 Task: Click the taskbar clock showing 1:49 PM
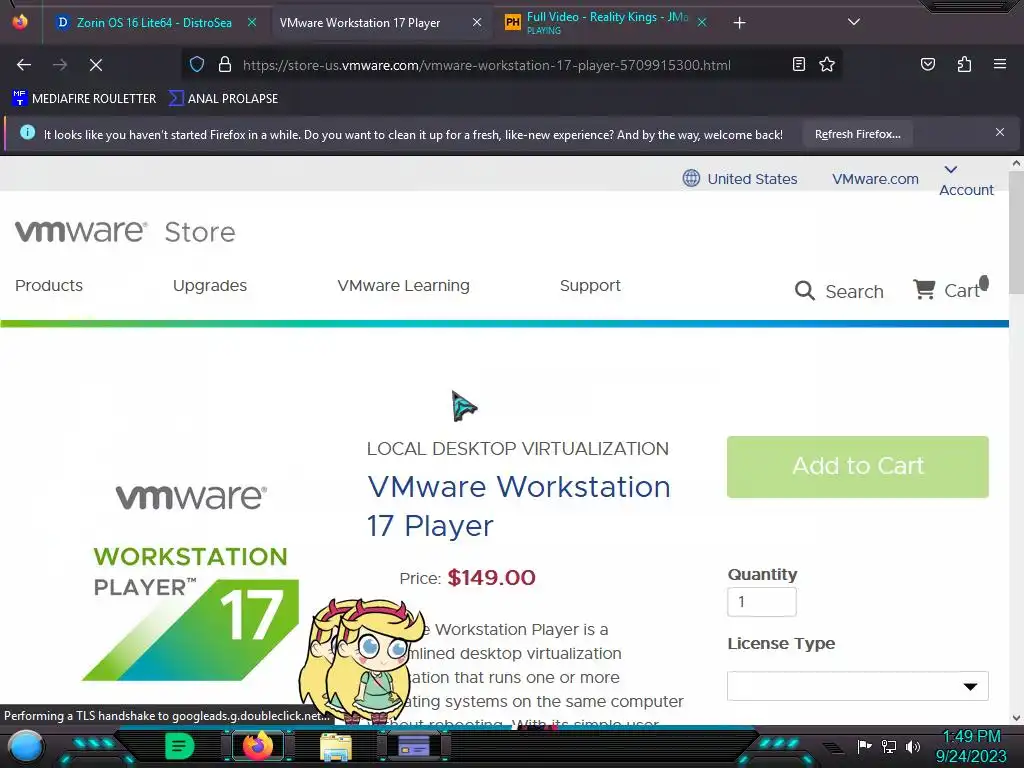(971, 746)
